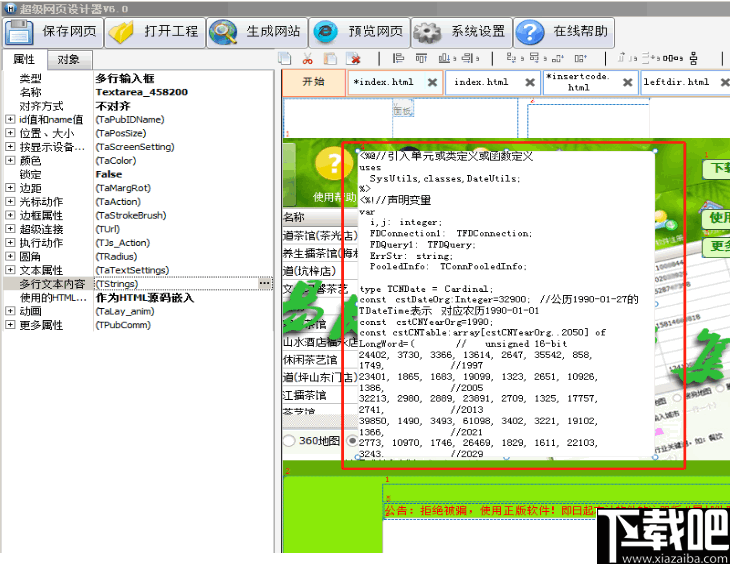This screenshot has width=732, height=564.
Task: Open the 开始 start tab
Action: point(313,83)
